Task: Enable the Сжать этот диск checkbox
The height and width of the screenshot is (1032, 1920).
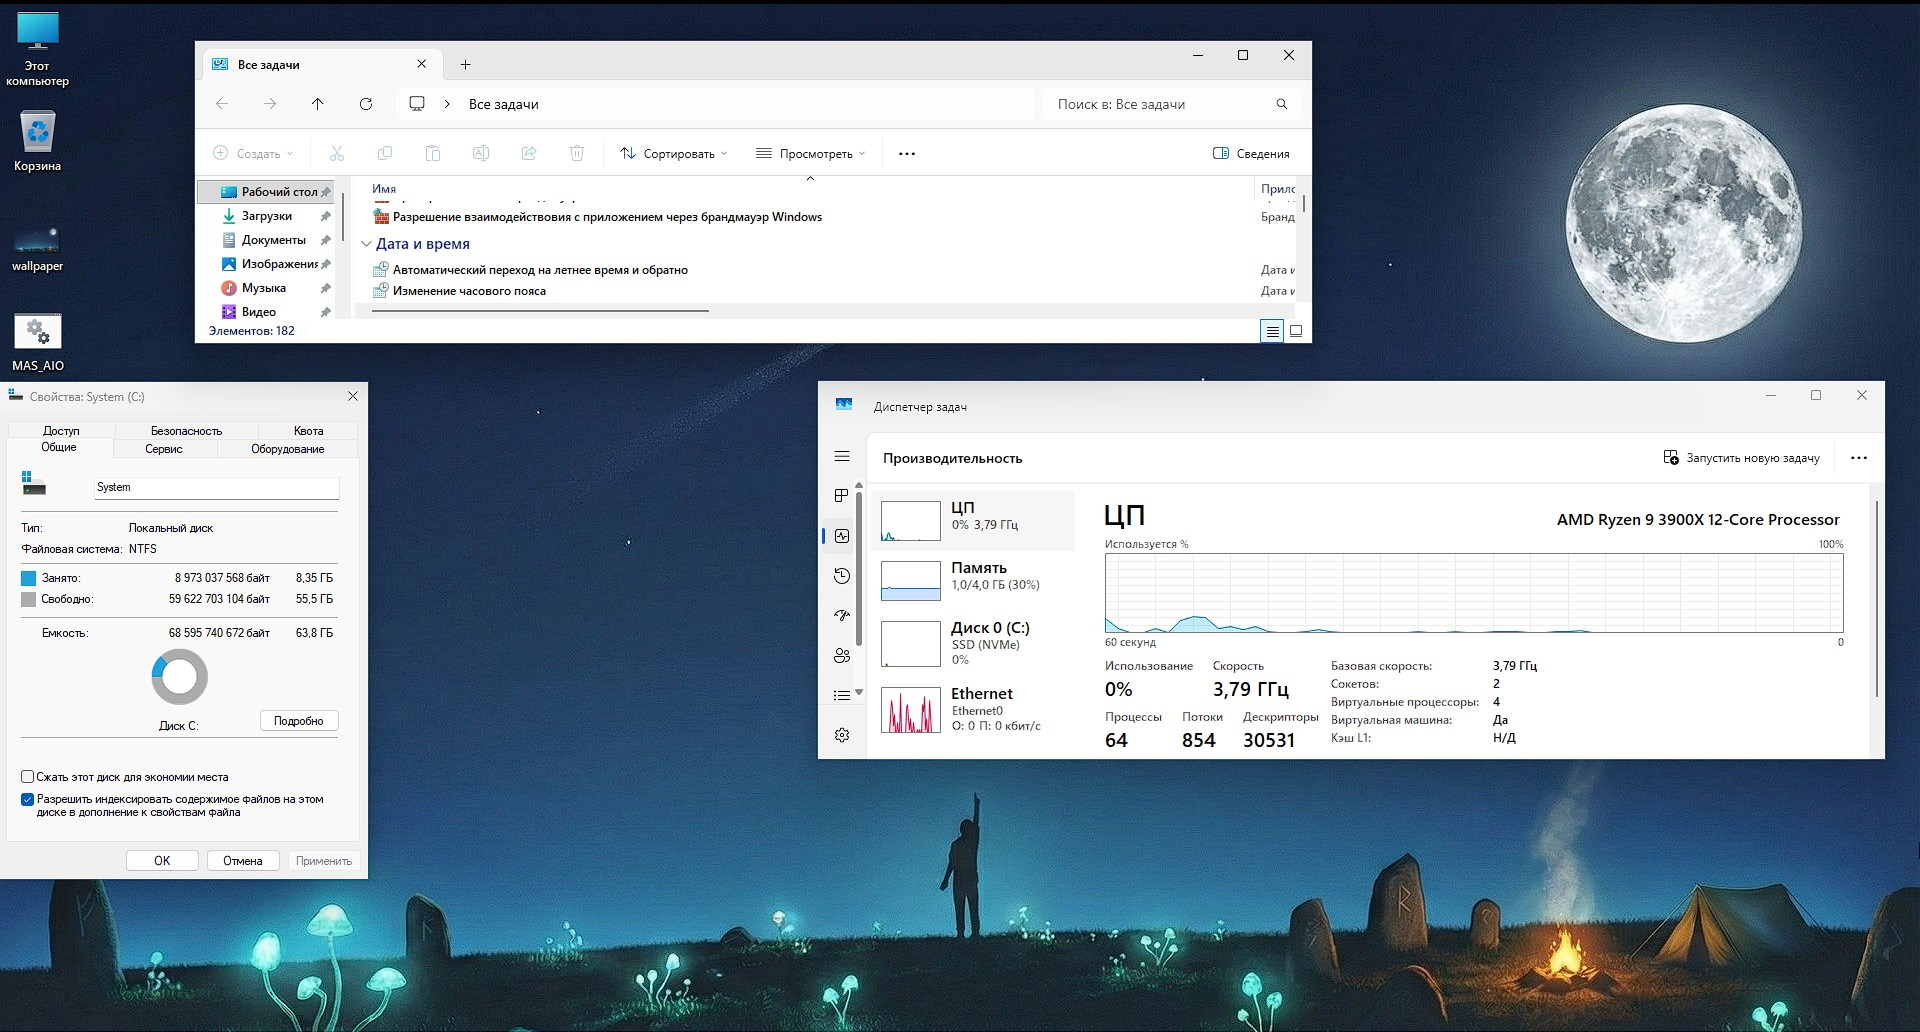Action: pos(25,777)
